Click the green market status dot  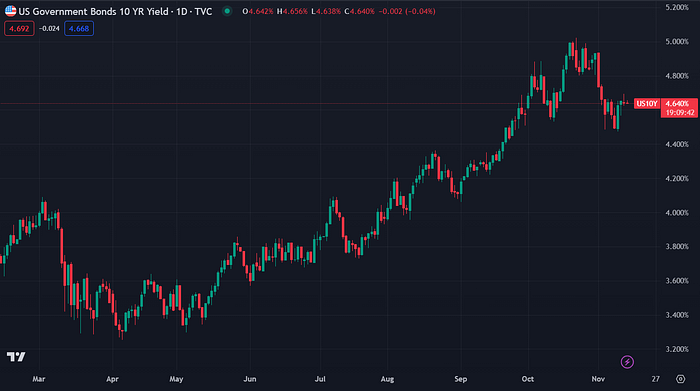click(x=227, y=11)
